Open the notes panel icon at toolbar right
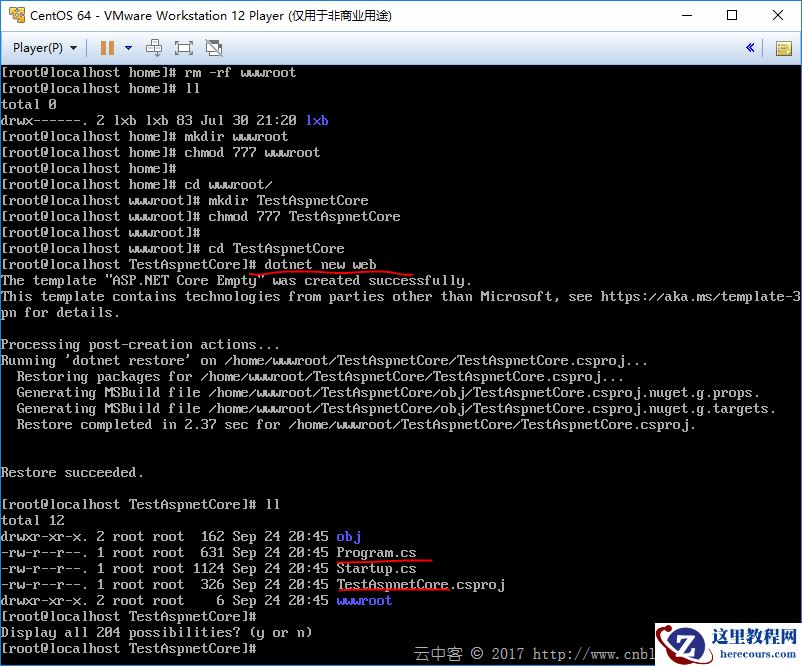 point(784,49)
